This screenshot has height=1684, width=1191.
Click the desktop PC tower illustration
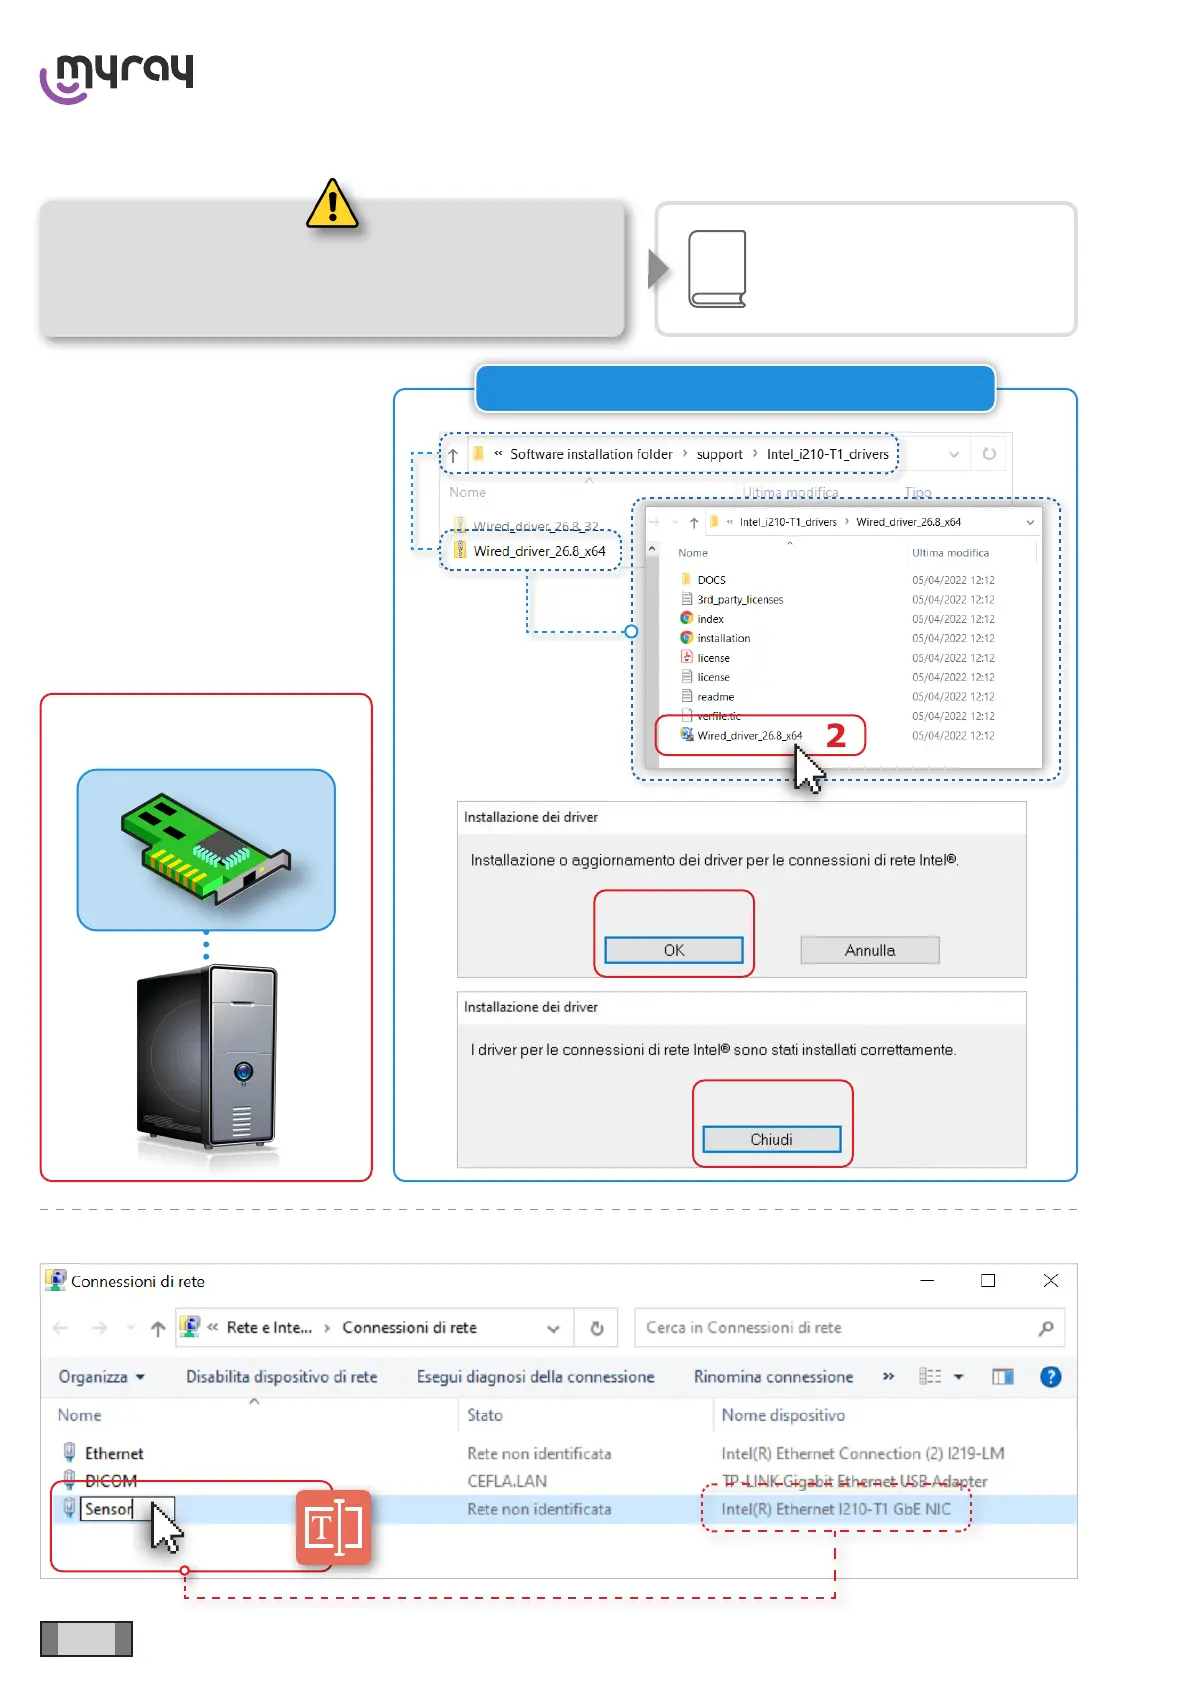tap(206, 1056)
